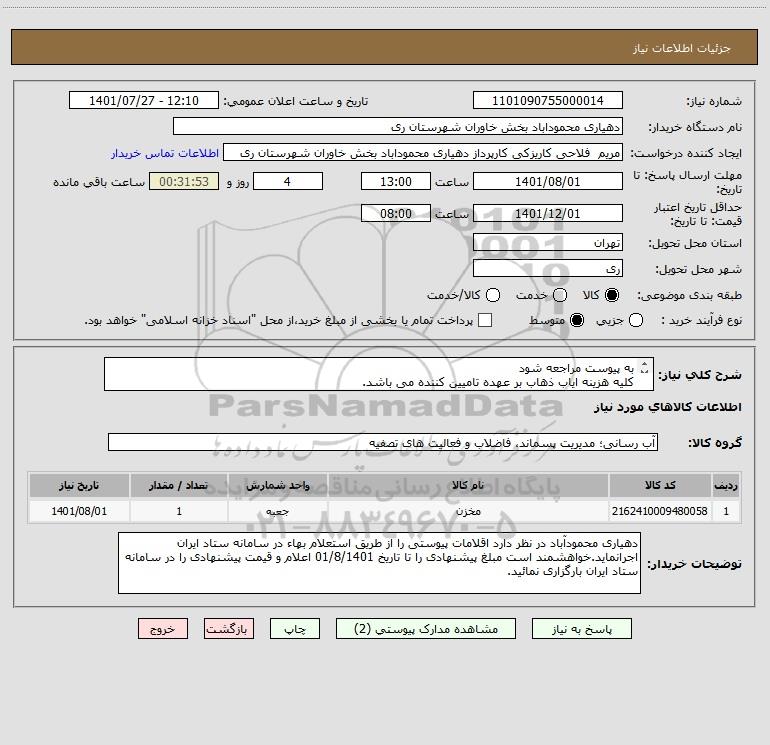Click the واحد شمارش column header
770x745 pixels.
[277, 485]
